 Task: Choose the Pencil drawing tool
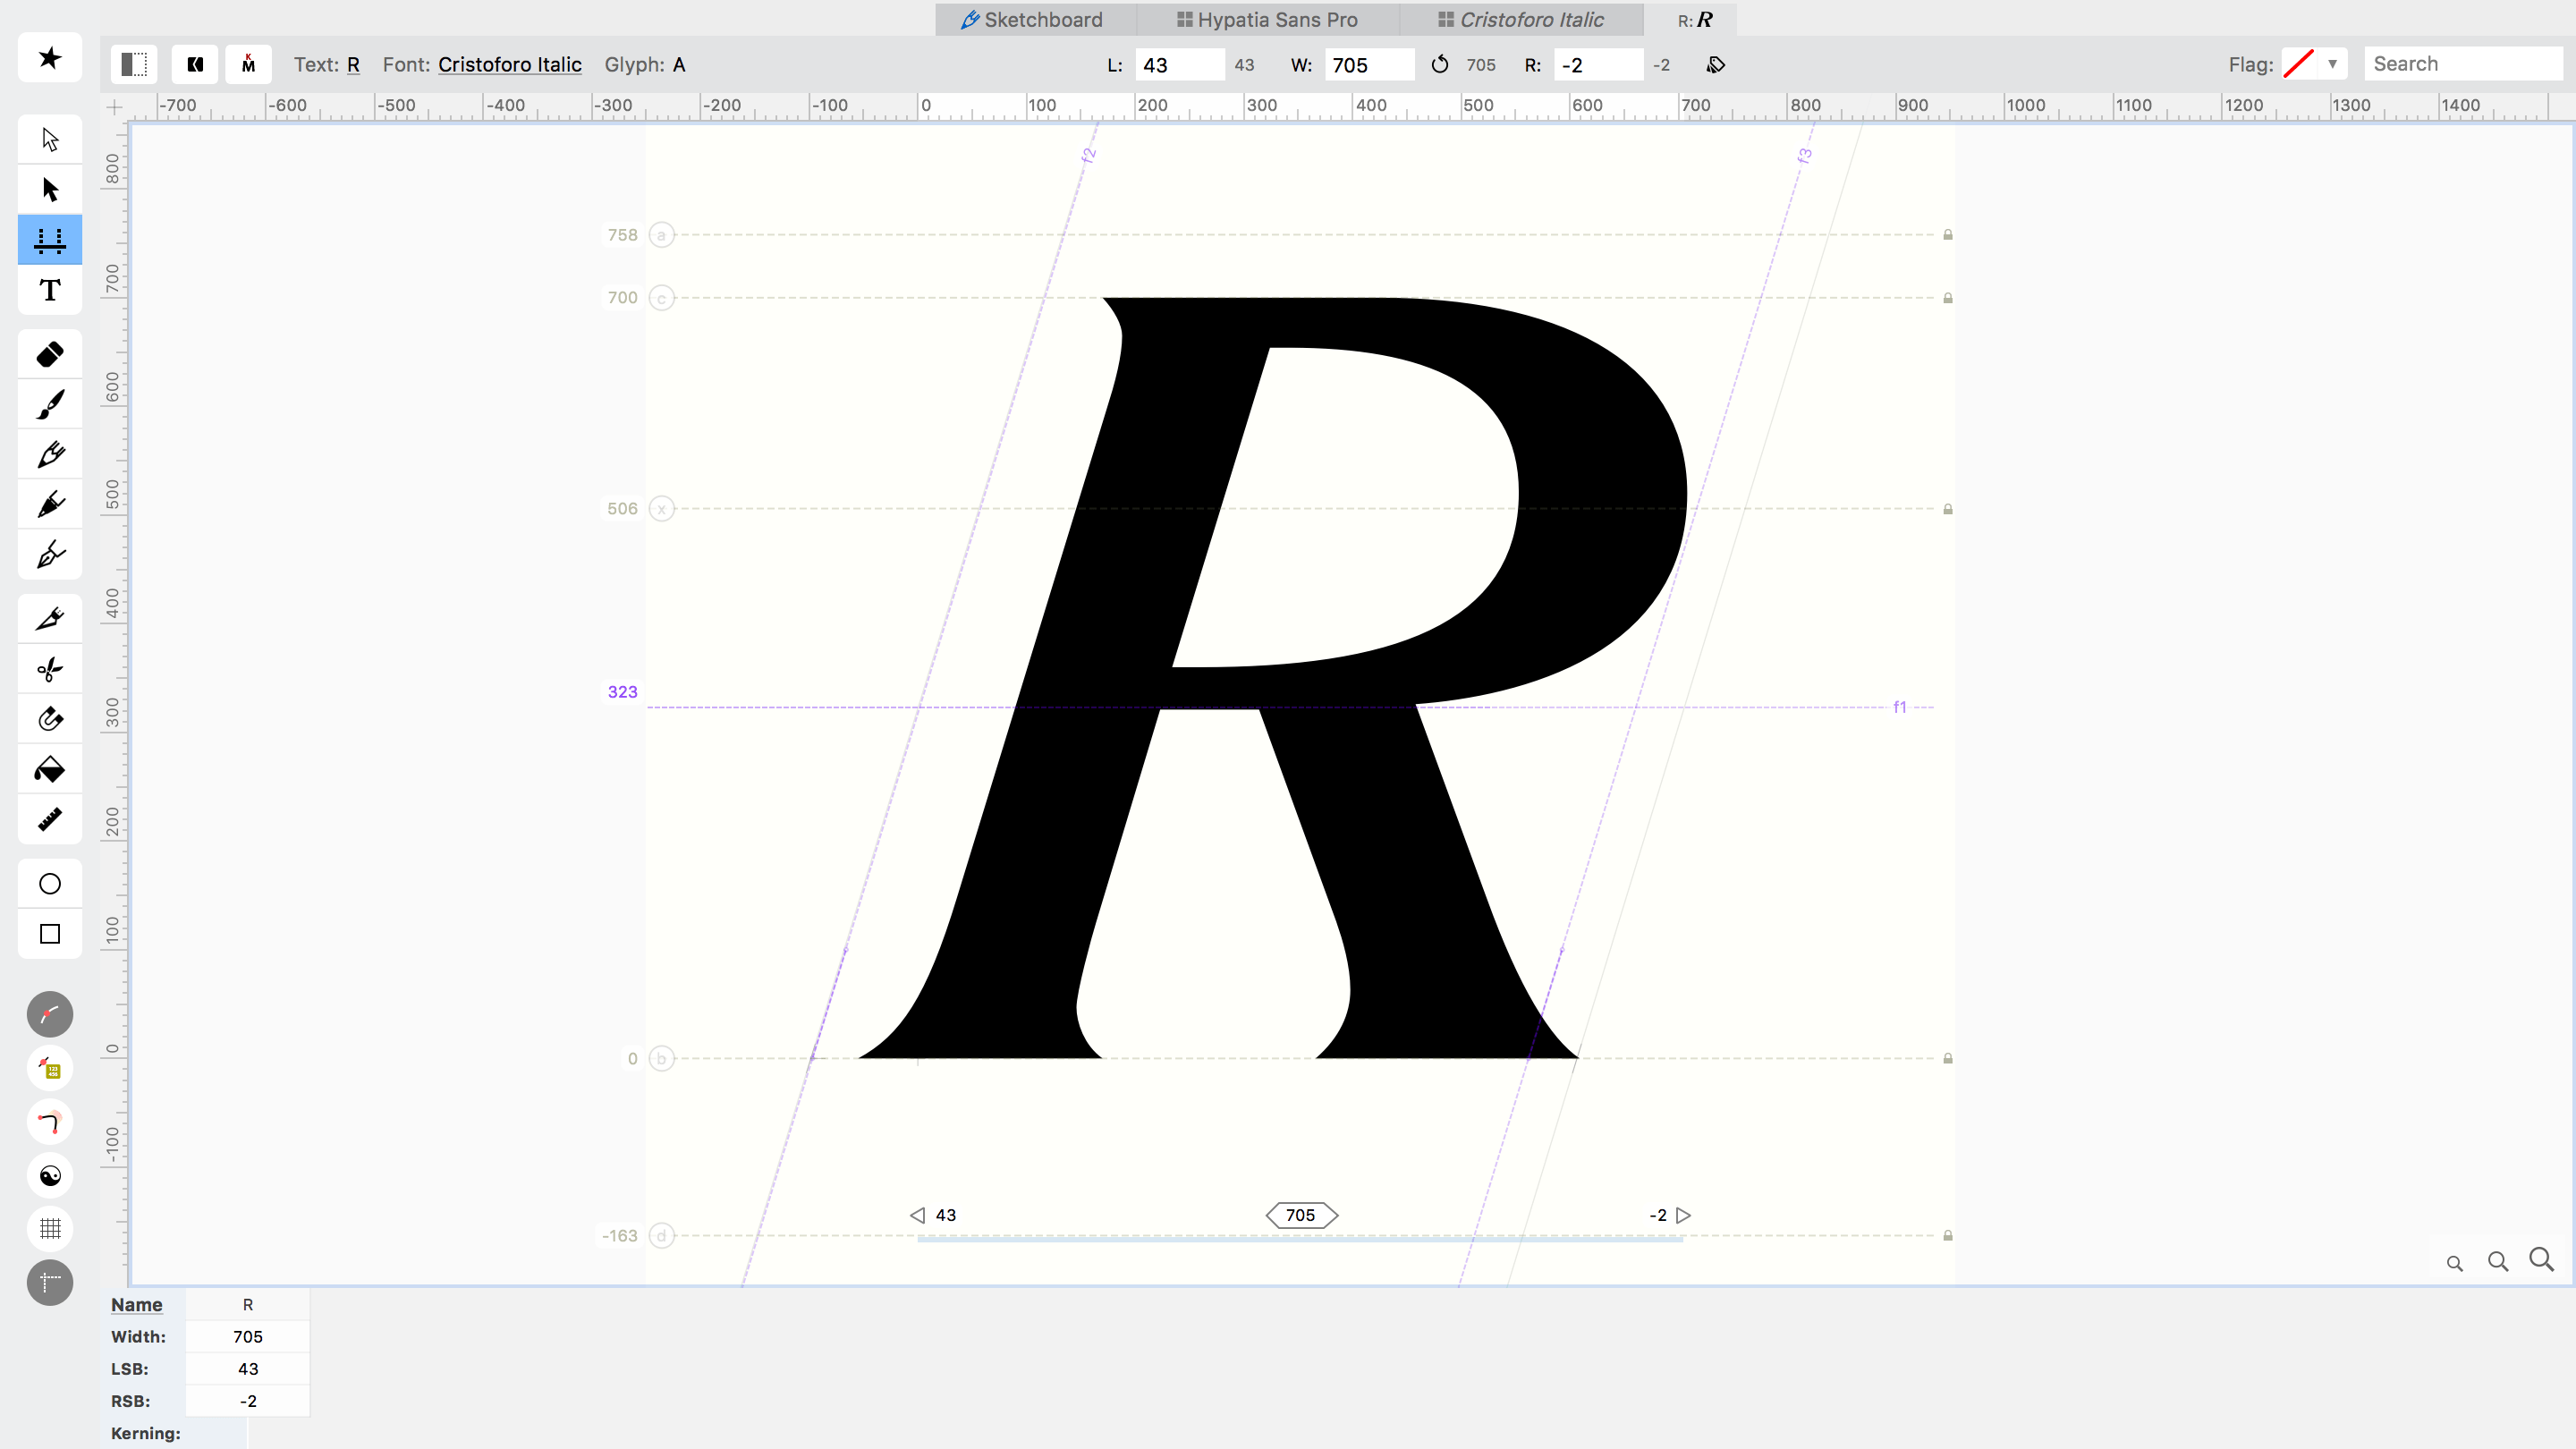[x=49, y=453]
